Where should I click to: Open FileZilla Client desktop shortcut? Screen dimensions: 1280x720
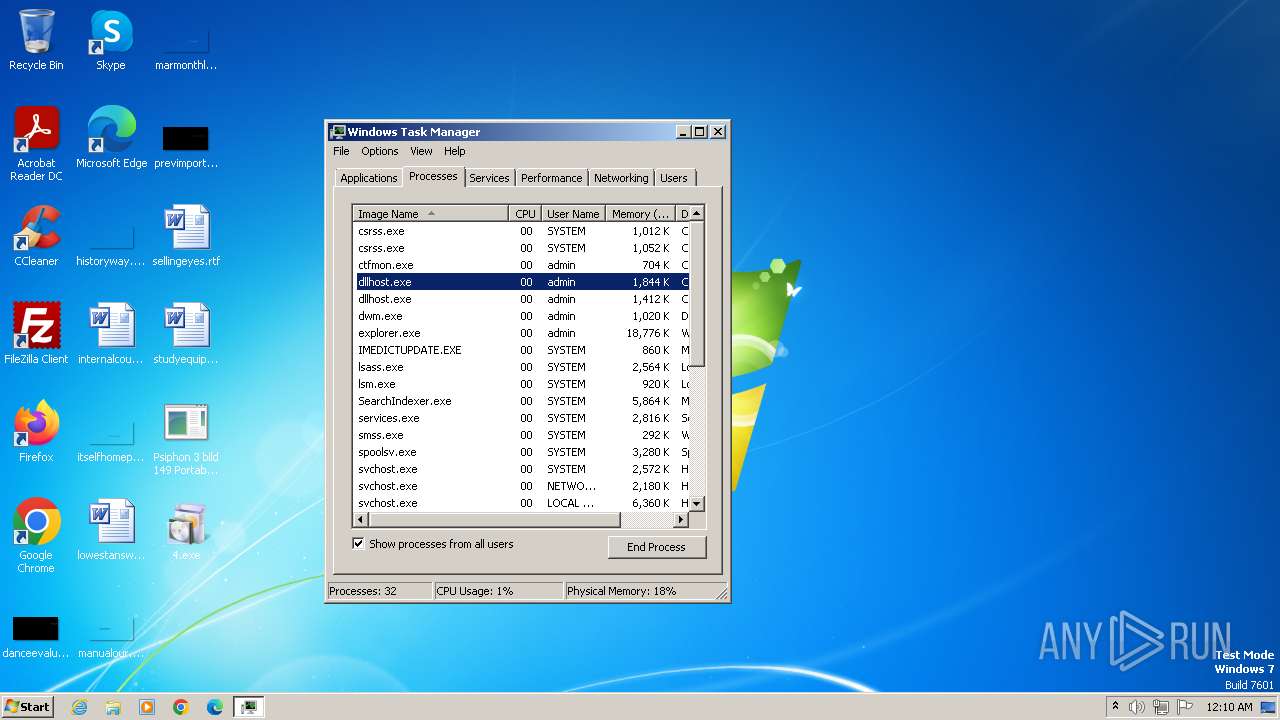[x=36, y=333]
